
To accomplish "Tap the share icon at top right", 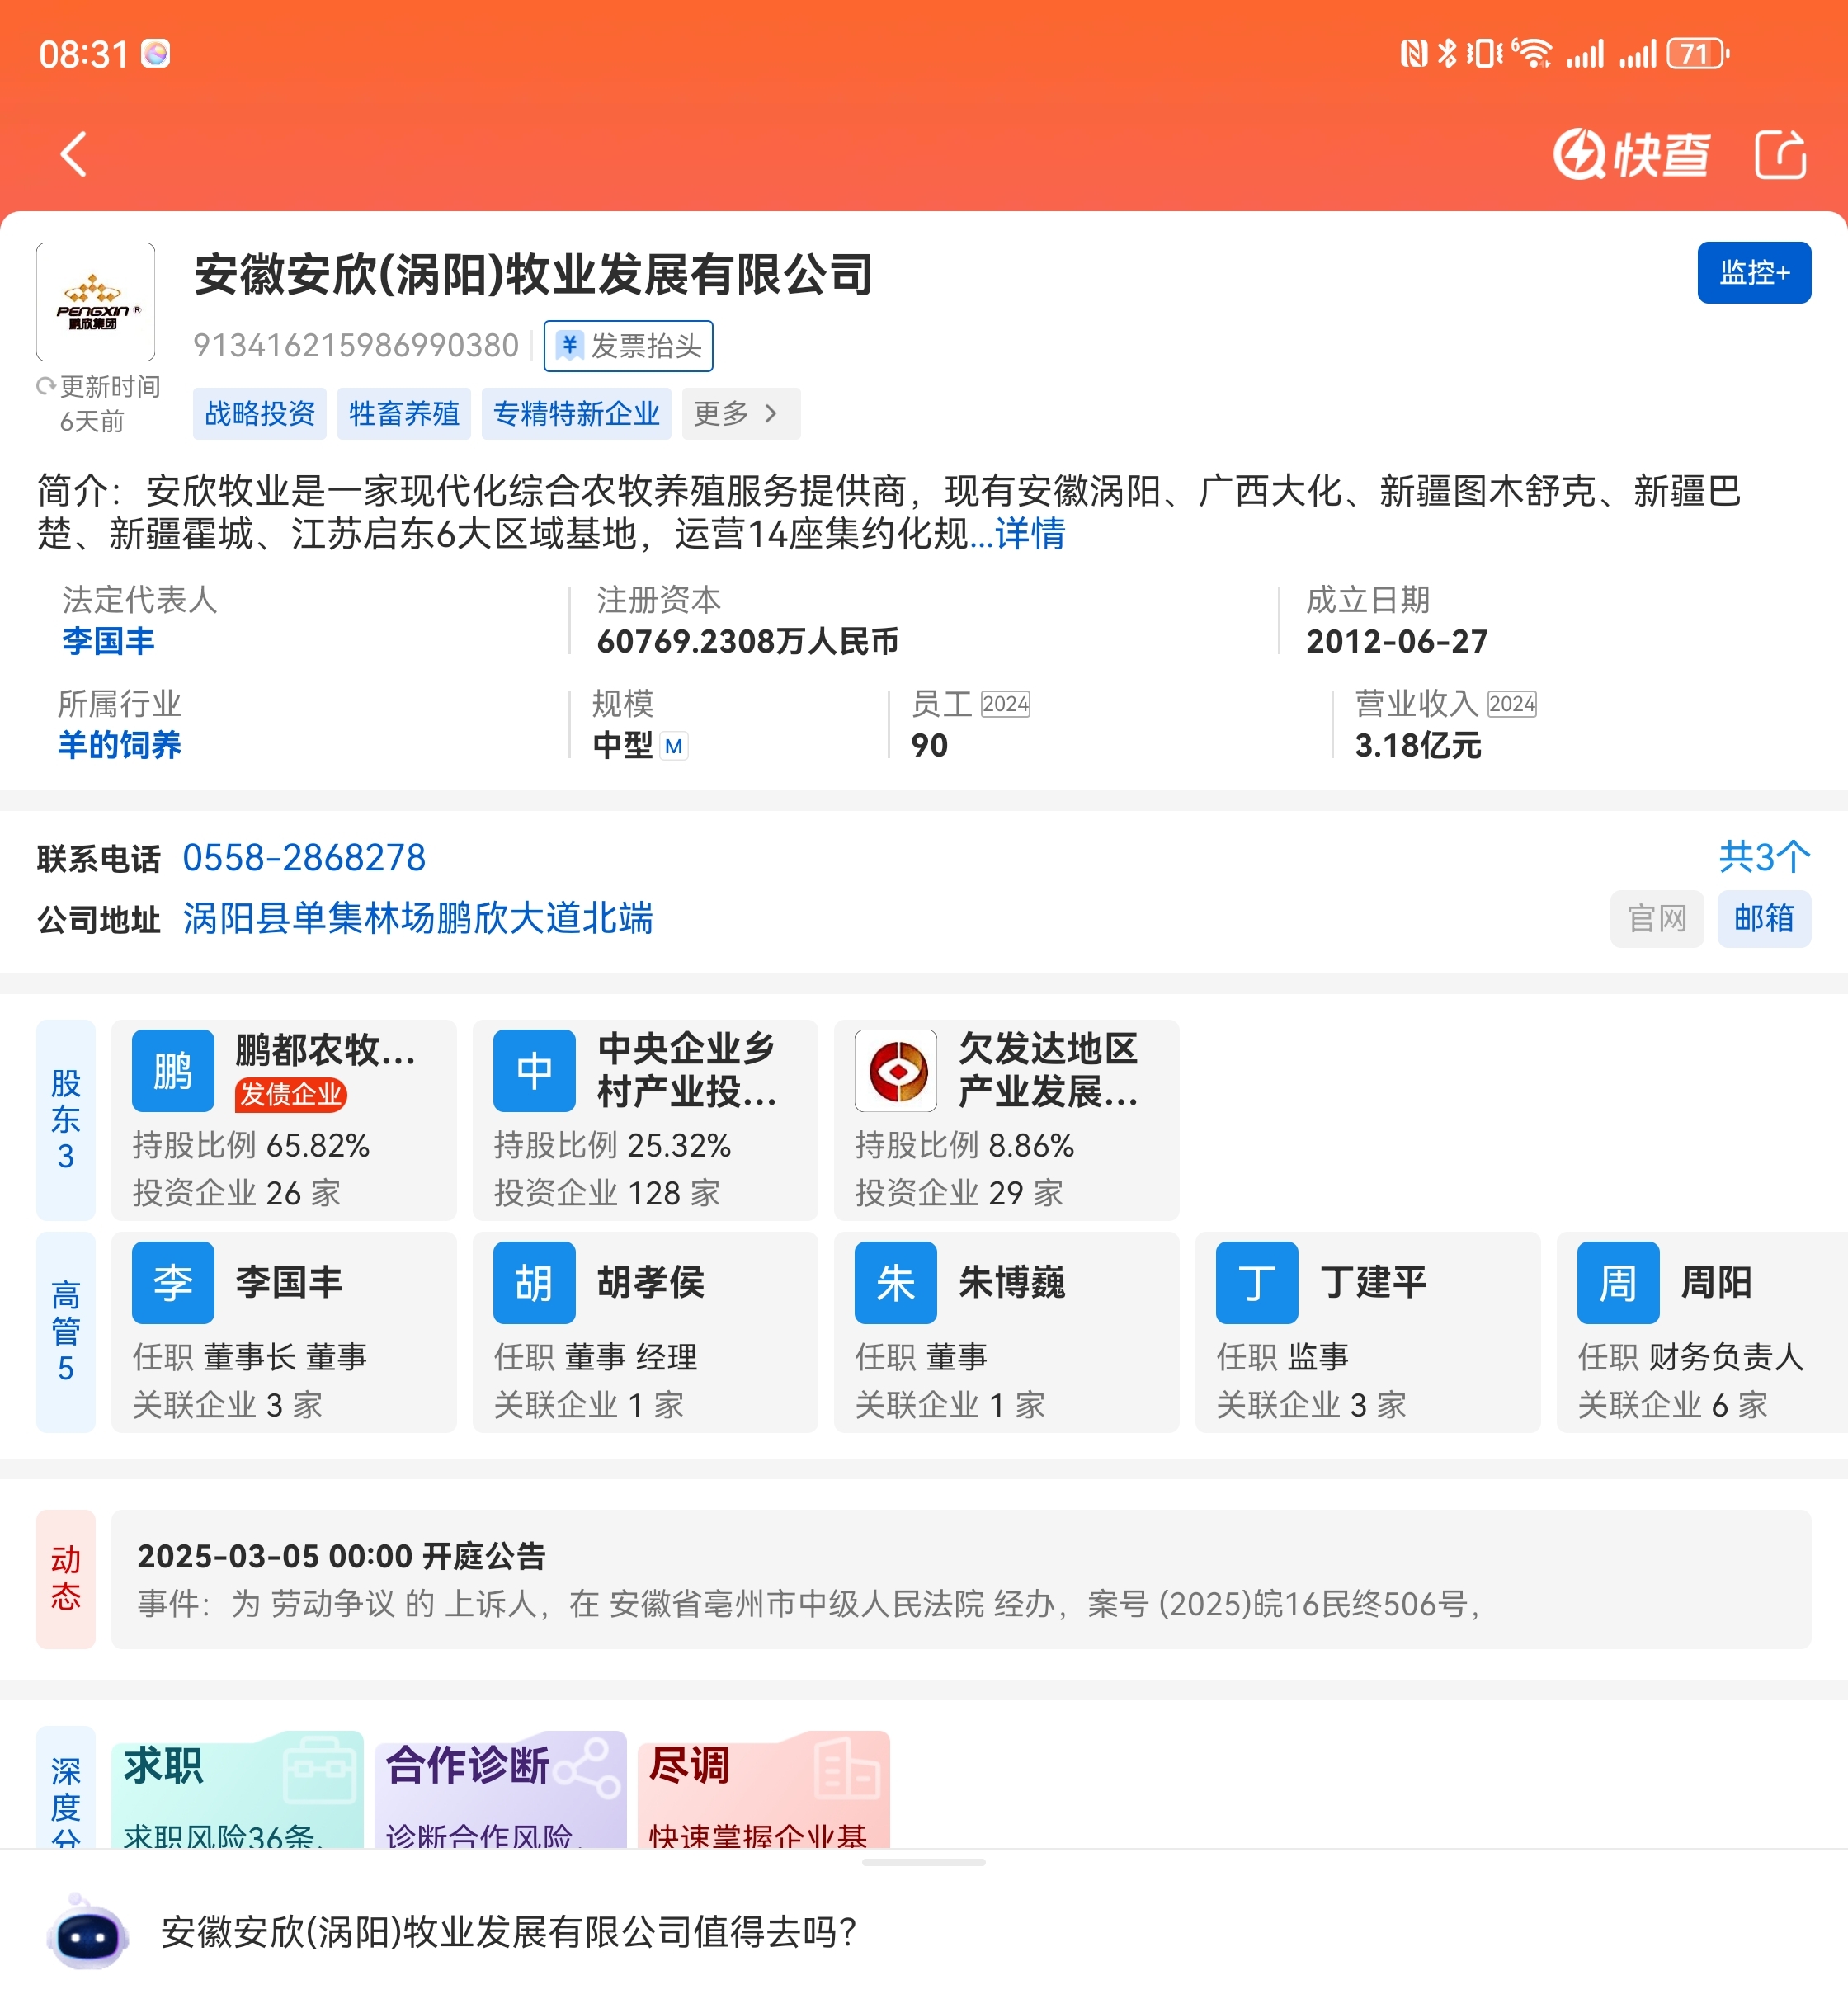I will [1781, 154].
